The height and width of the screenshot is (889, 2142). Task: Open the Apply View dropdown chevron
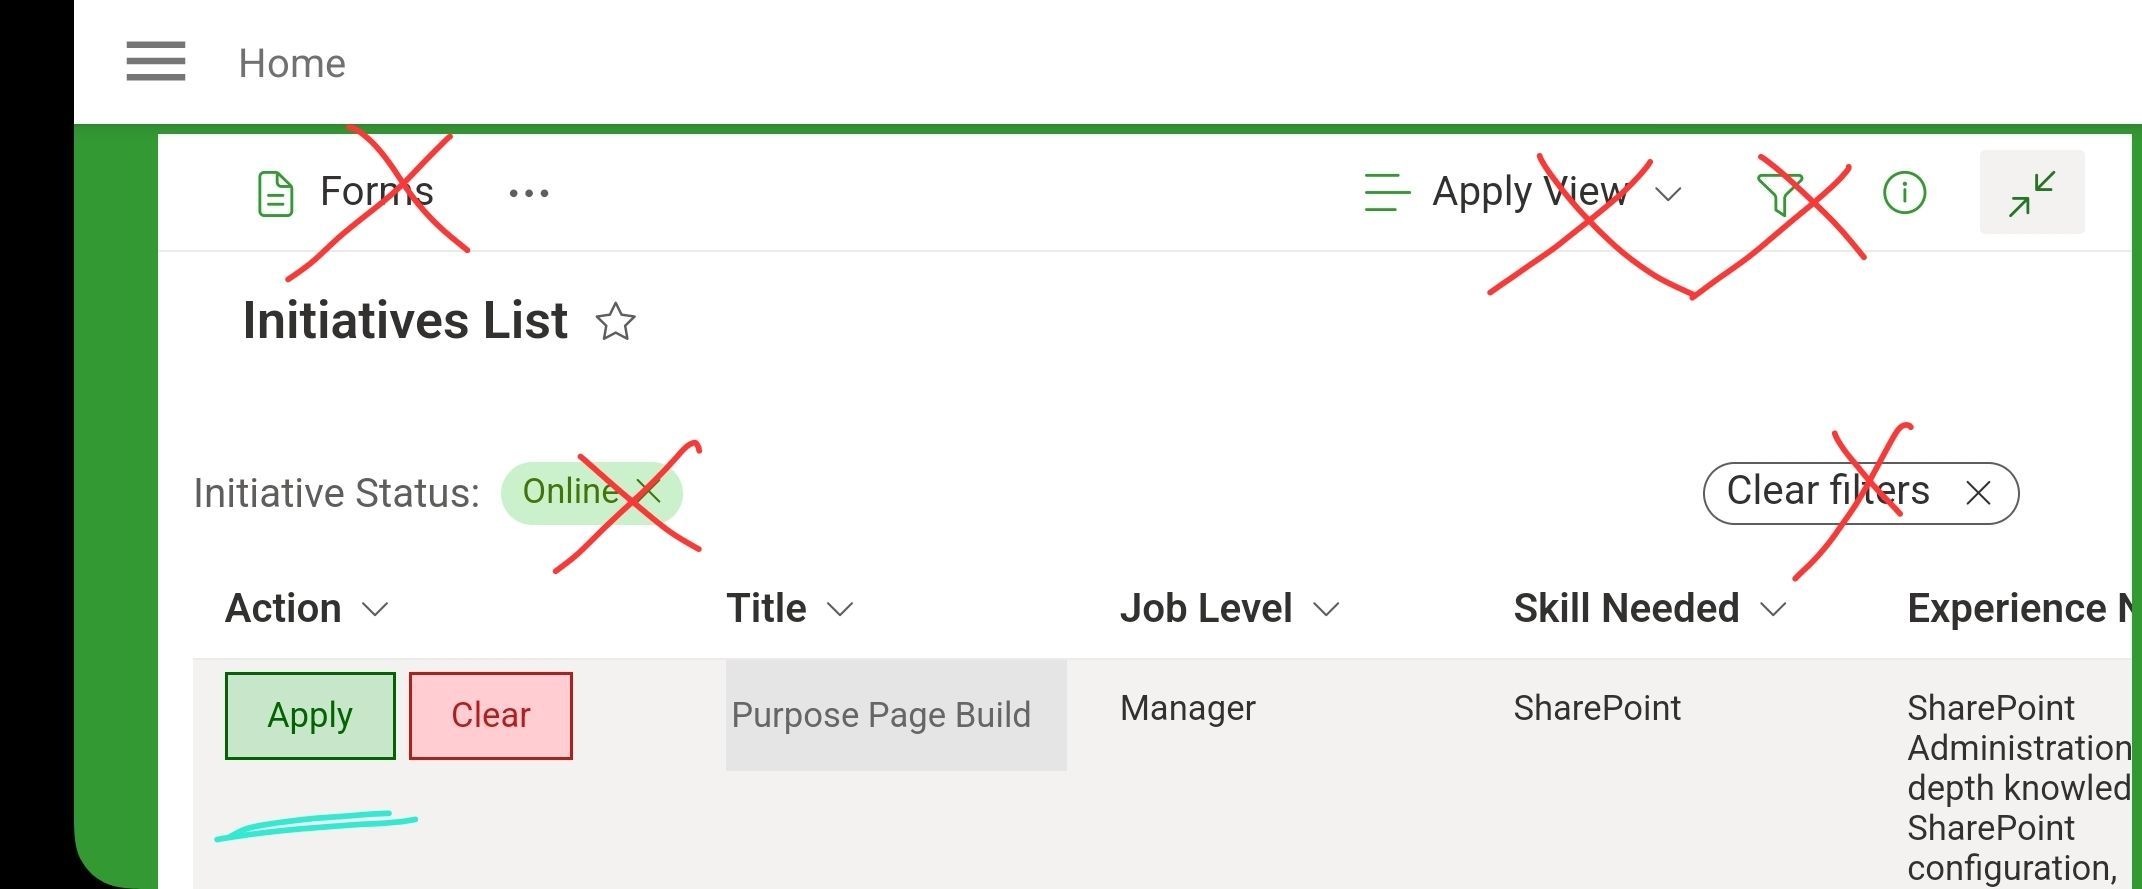pyautogui.click(x=1667, y=194)
